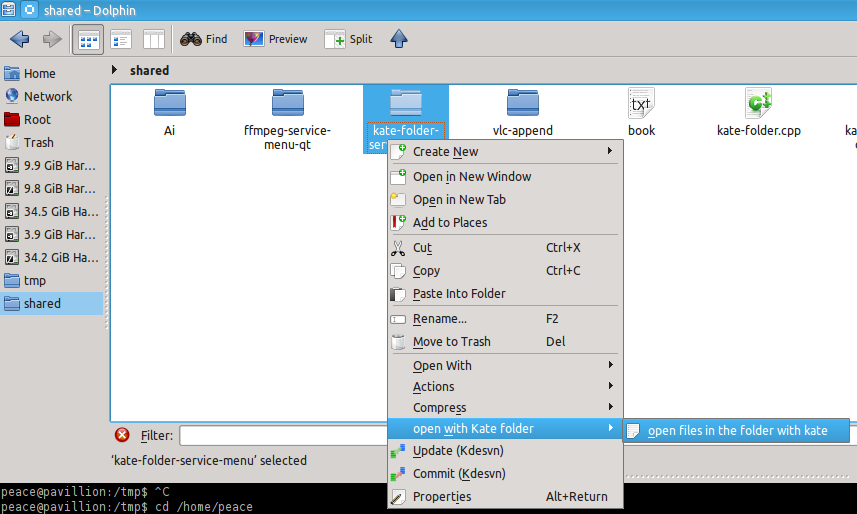Click the shared breadcrumb label
The image size is (857, 514).
[x=149, y=71]
